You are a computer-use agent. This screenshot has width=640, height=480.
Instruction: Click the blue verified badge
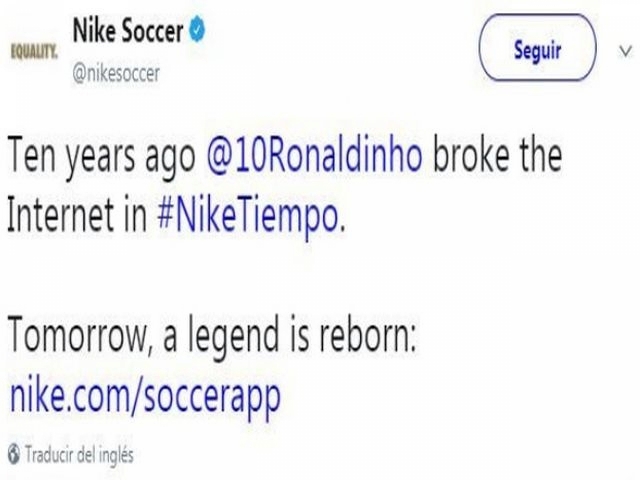[x=197, y=31]
